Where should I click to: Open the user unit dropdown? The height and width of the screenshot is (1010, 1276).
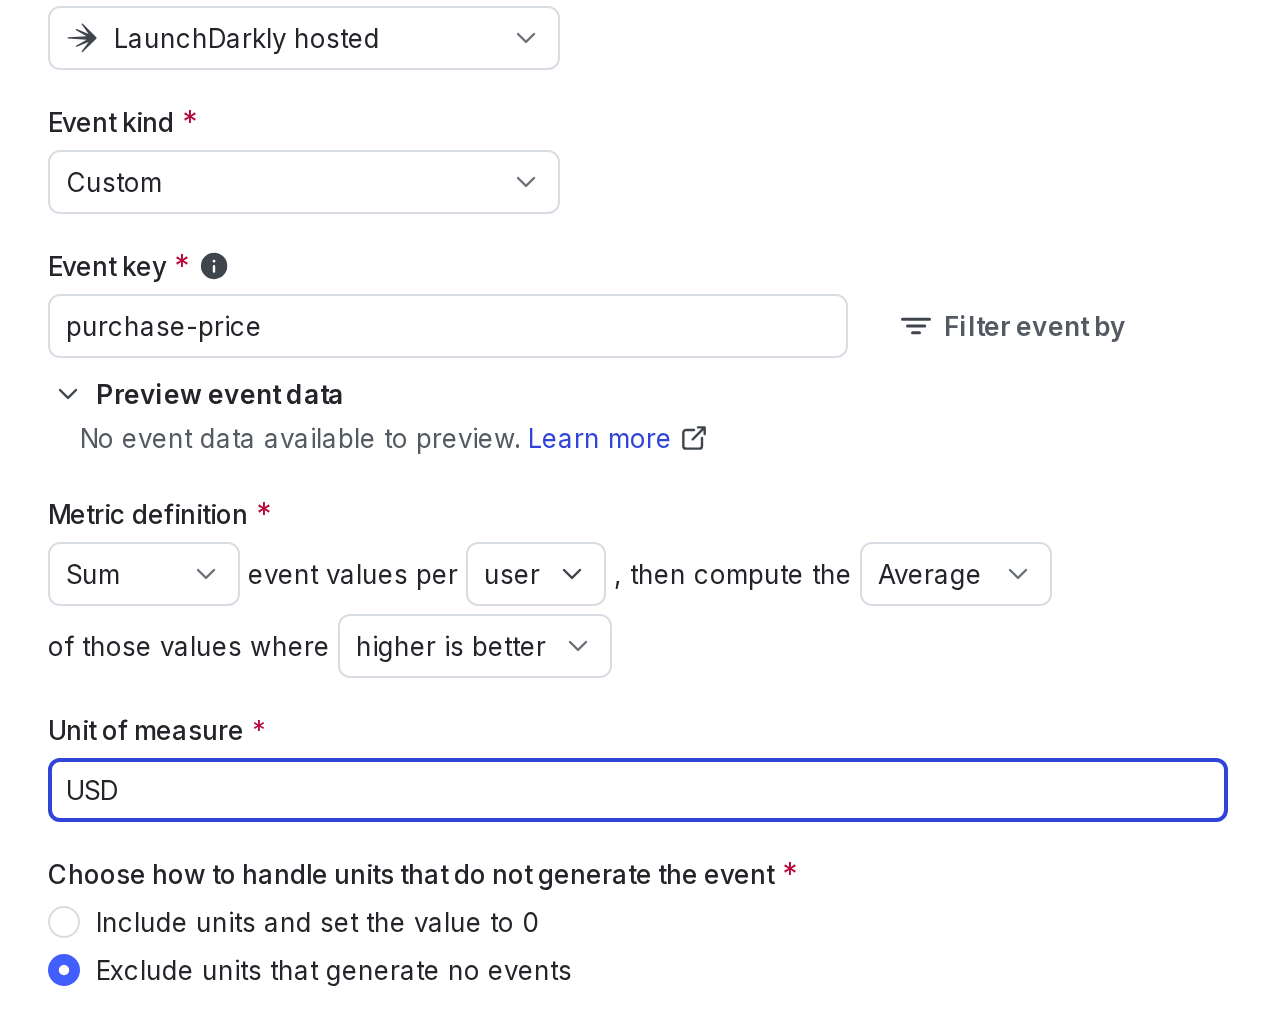tap(536, 574)
